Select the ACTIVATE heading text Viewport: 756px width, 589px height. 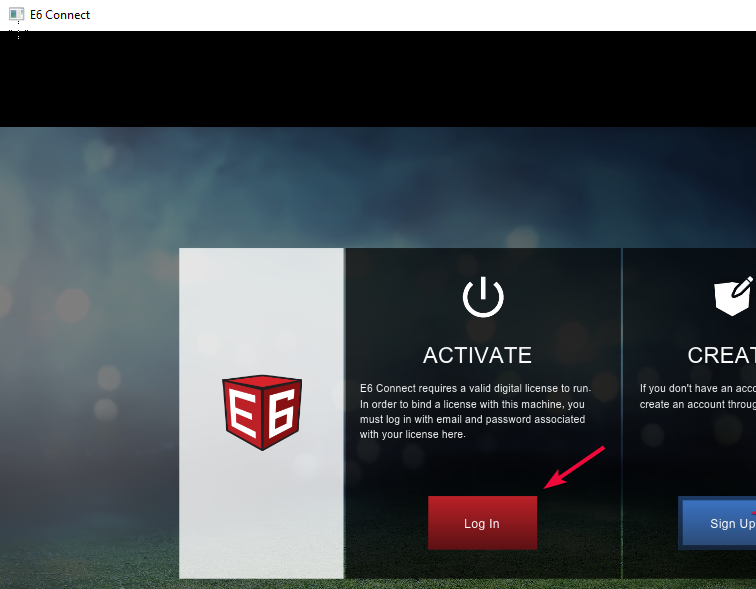477,355
